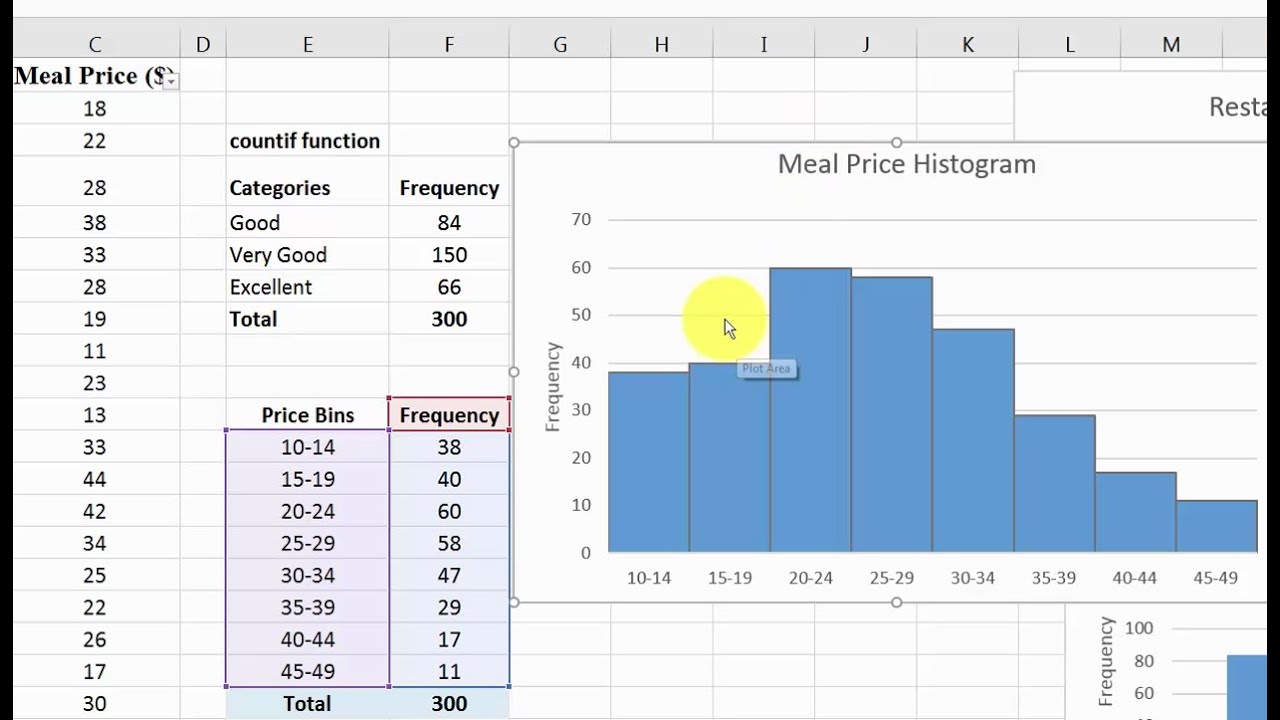The image size is (1280, 720).
Task: Select column K header
Action: tap(967, 44)
